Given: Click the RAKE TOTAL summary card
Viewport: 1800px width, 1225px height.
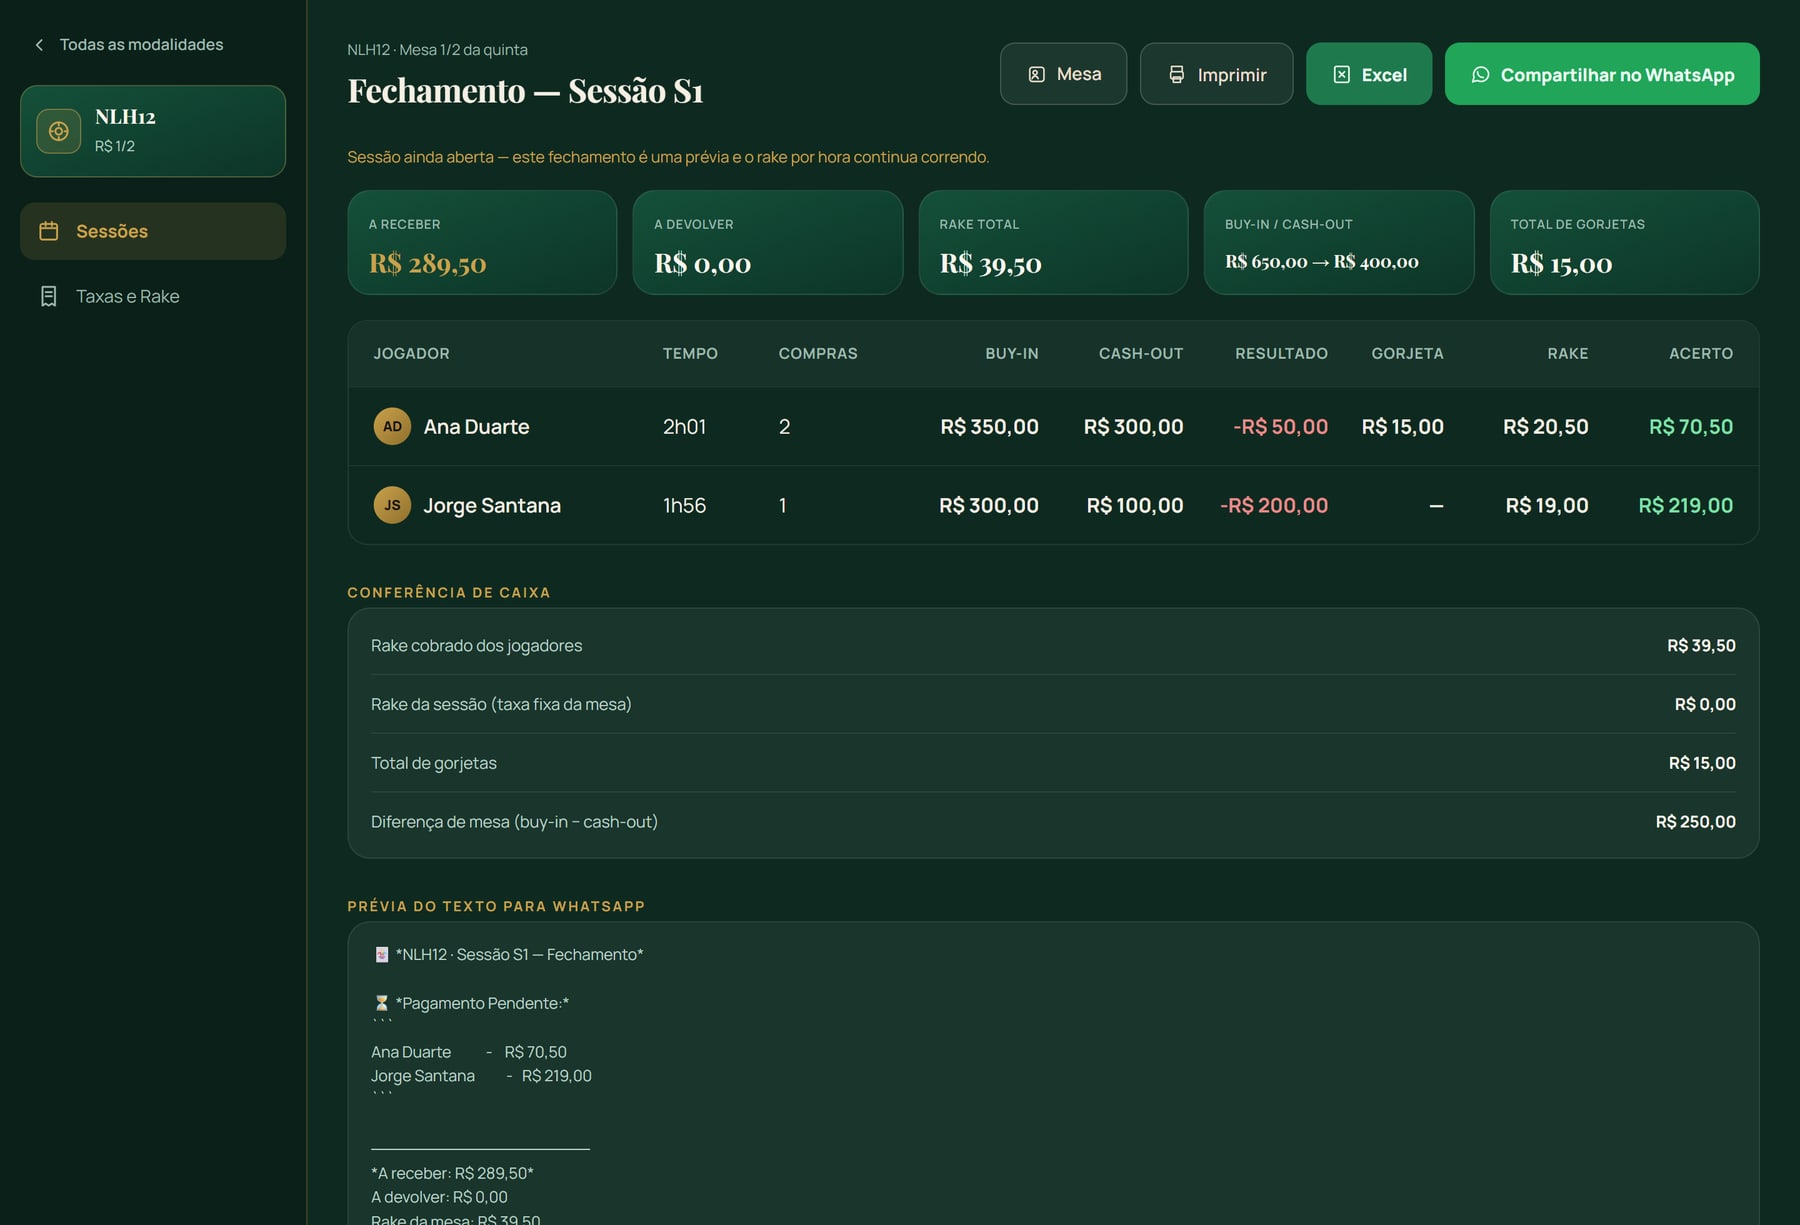Looking at the screenshot, I should [1053, 243].
